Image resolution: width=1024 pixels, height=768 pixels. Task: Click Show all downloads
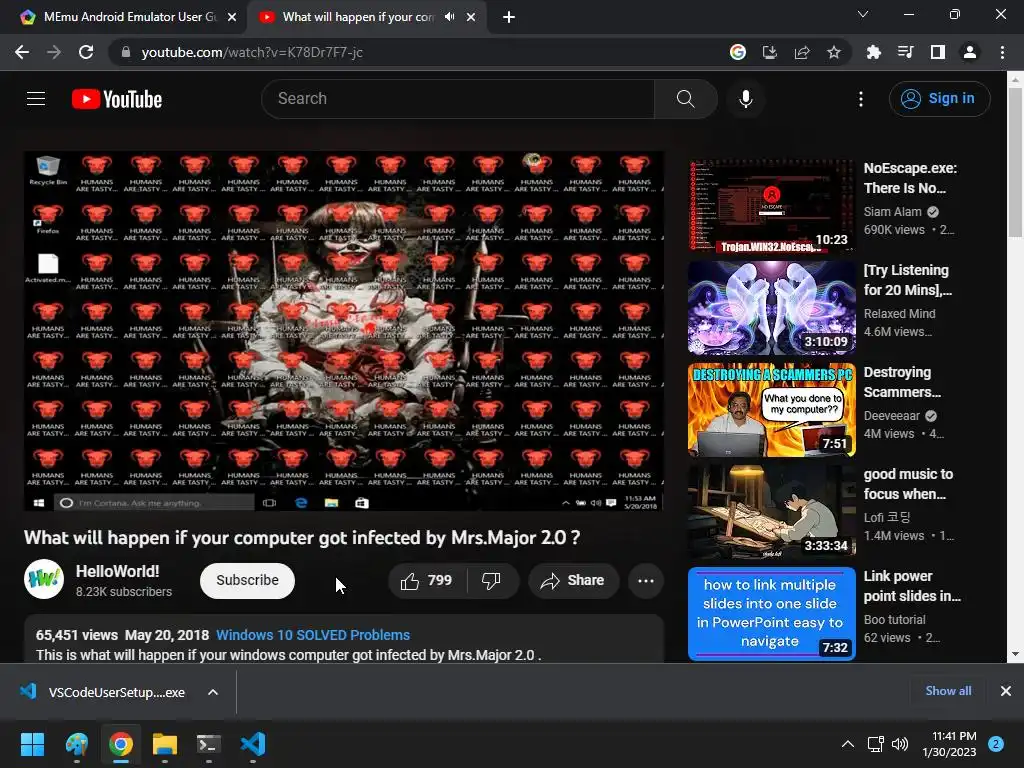coord(948,691)
